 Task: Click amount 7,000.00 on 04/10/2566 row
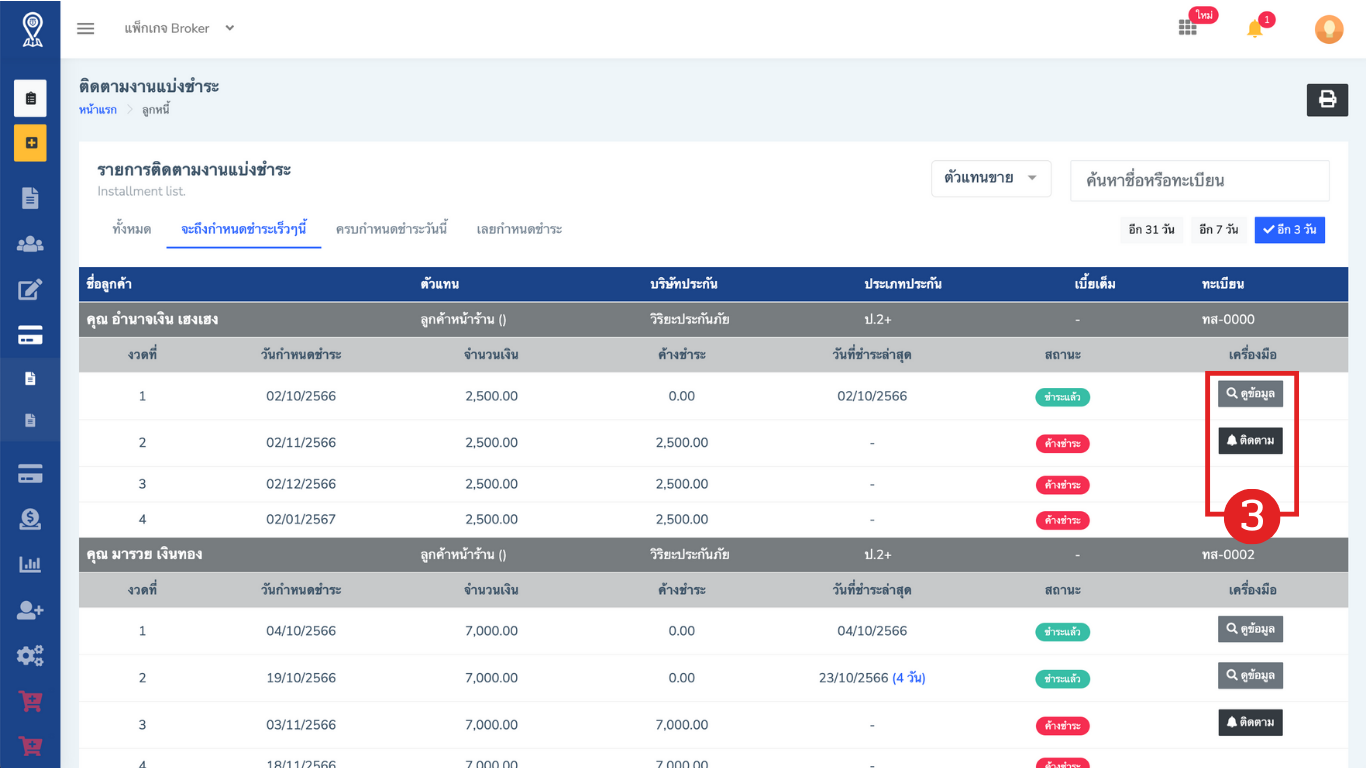[x=491, y=631]
